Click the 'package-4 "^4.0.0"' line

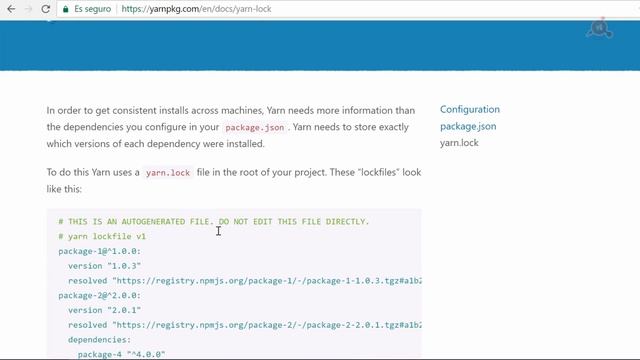pos(122,354)
